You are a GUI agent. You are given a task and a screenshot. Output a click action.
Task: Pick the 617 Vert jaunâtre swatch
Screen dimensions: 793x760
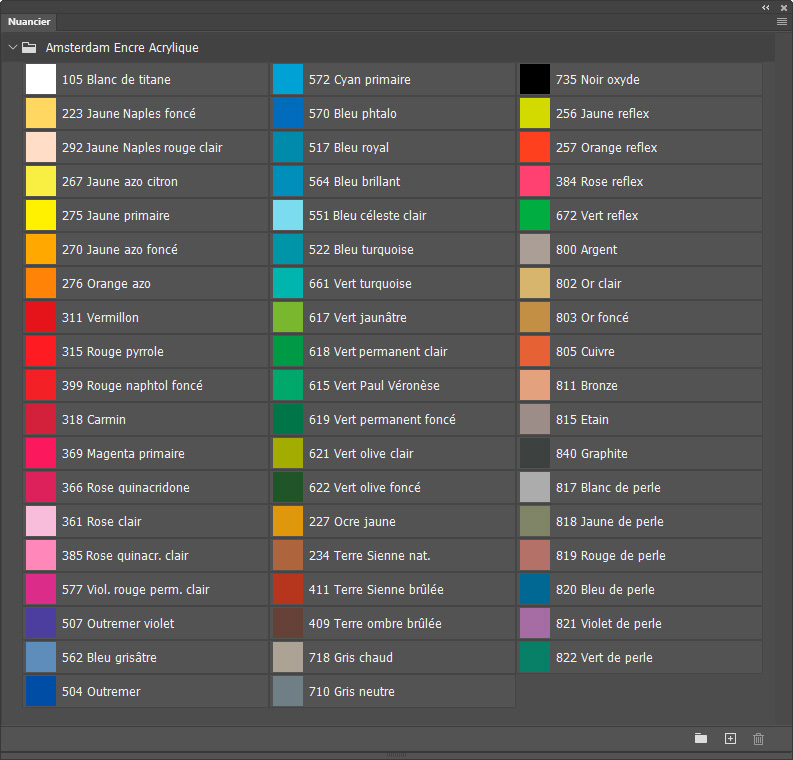click(288, 317)
